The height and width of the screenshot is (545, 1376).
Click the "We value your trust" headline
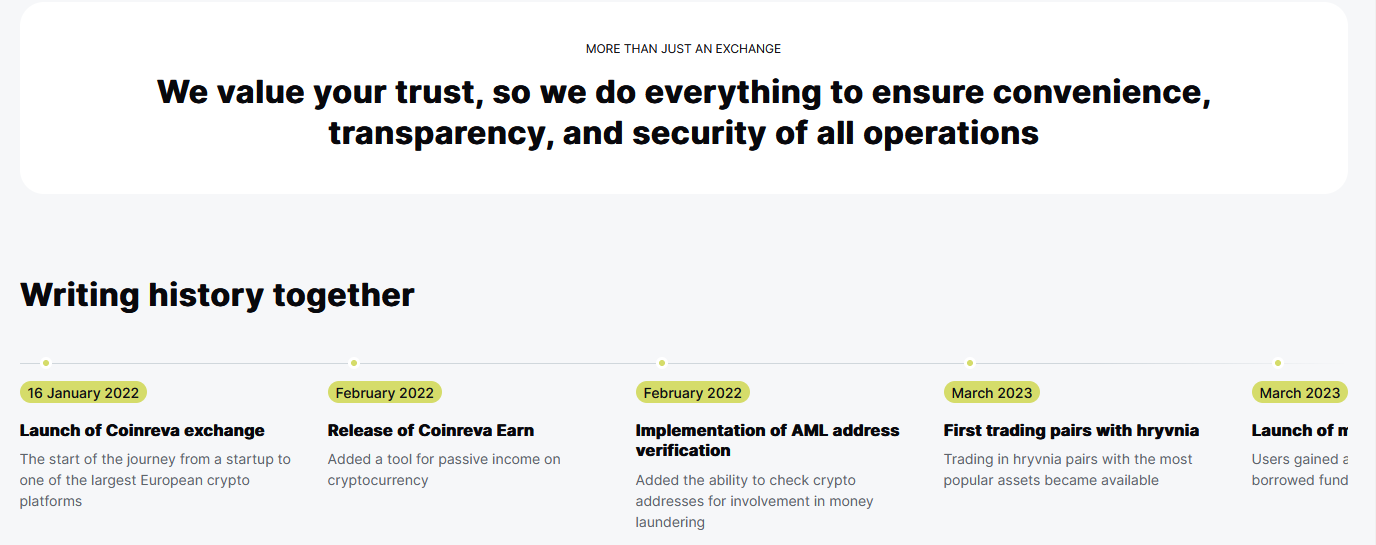click(684, 112)
